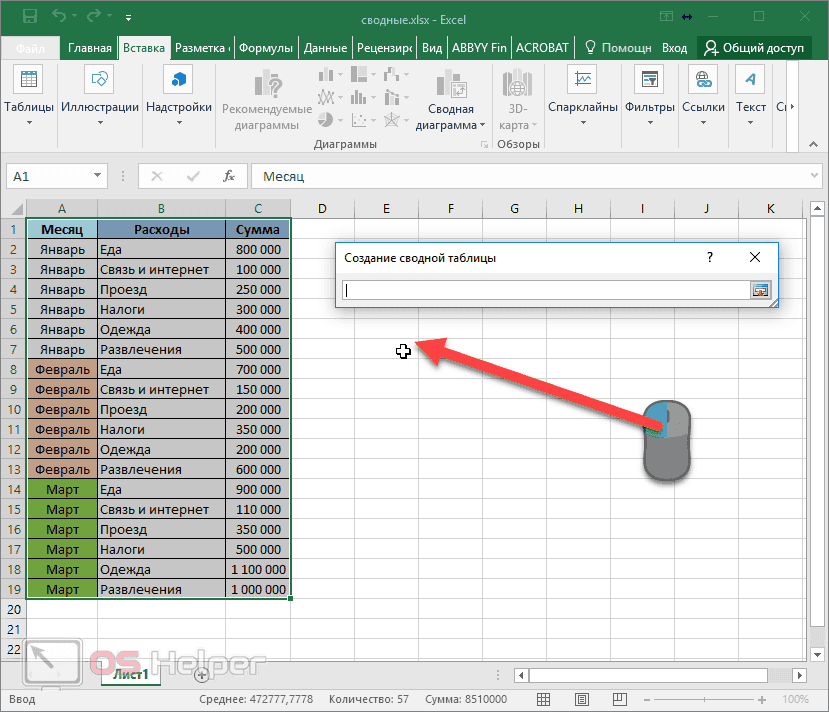
Task: Click the range selector icon in the dialog
Action: pyautogui.click(x=761, y=290)
